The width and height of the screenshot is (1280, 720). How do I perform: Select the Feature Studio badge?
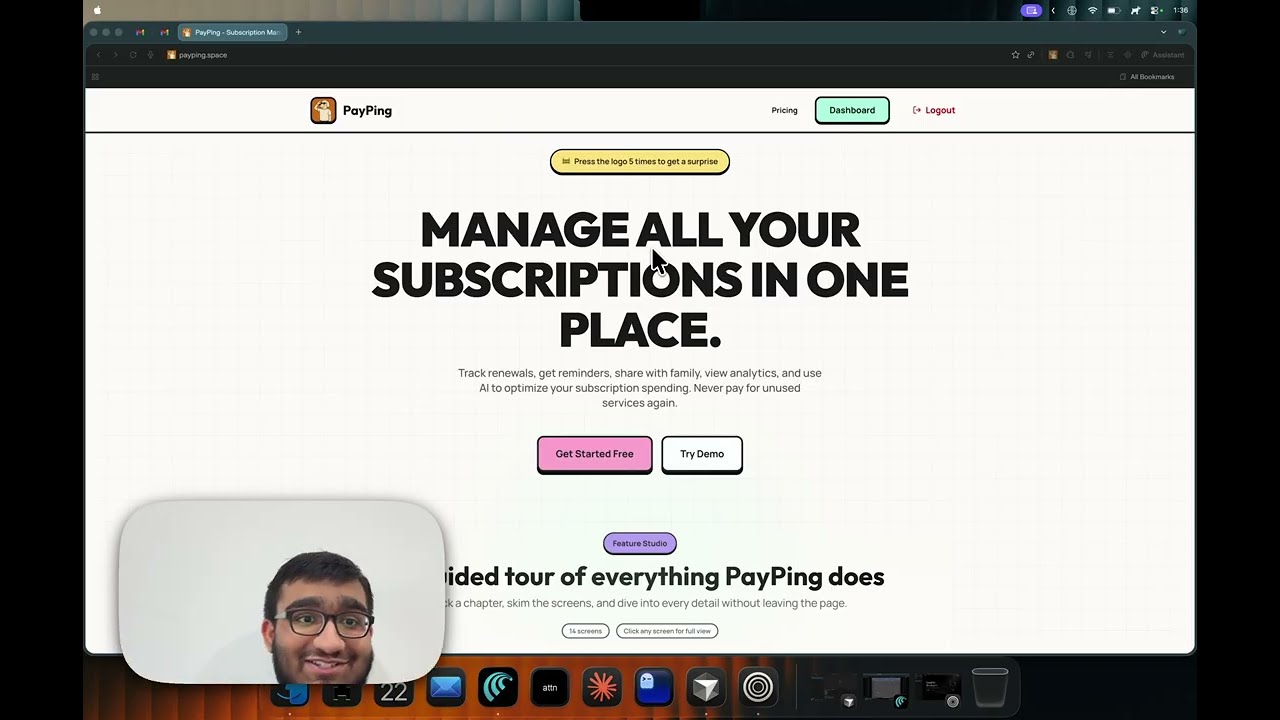tap(640, 543)
